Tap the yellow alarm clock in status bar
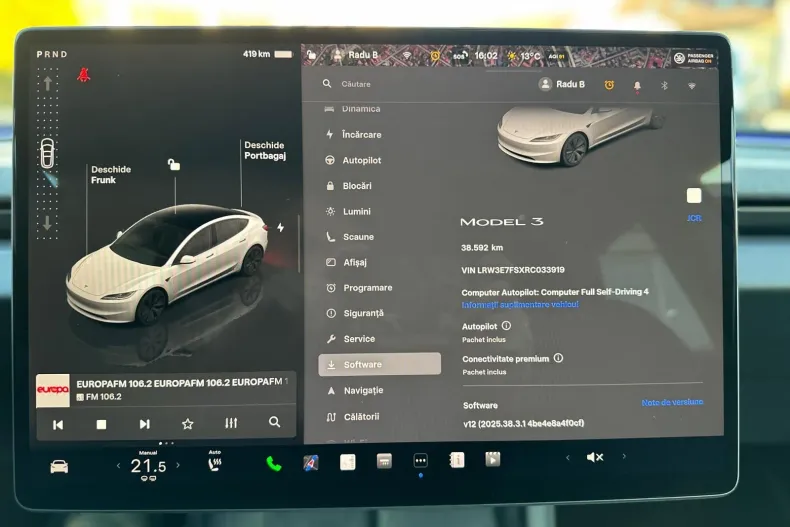The height and width of the screenshot is (527, 790). tap(435, 56)
